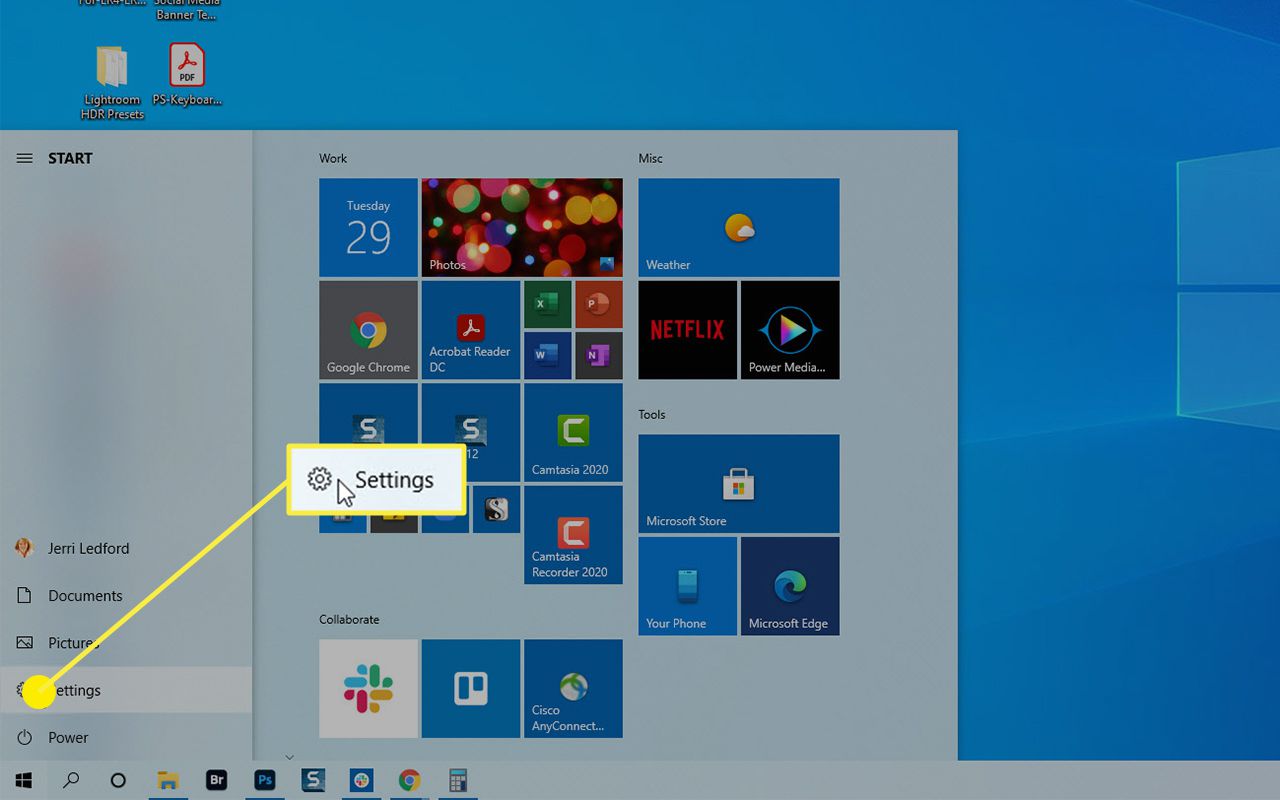Open the small Scrivener tile with S logo
Image resolution: width=1280 pixels, height=800 pixels.
pos(496,510)
